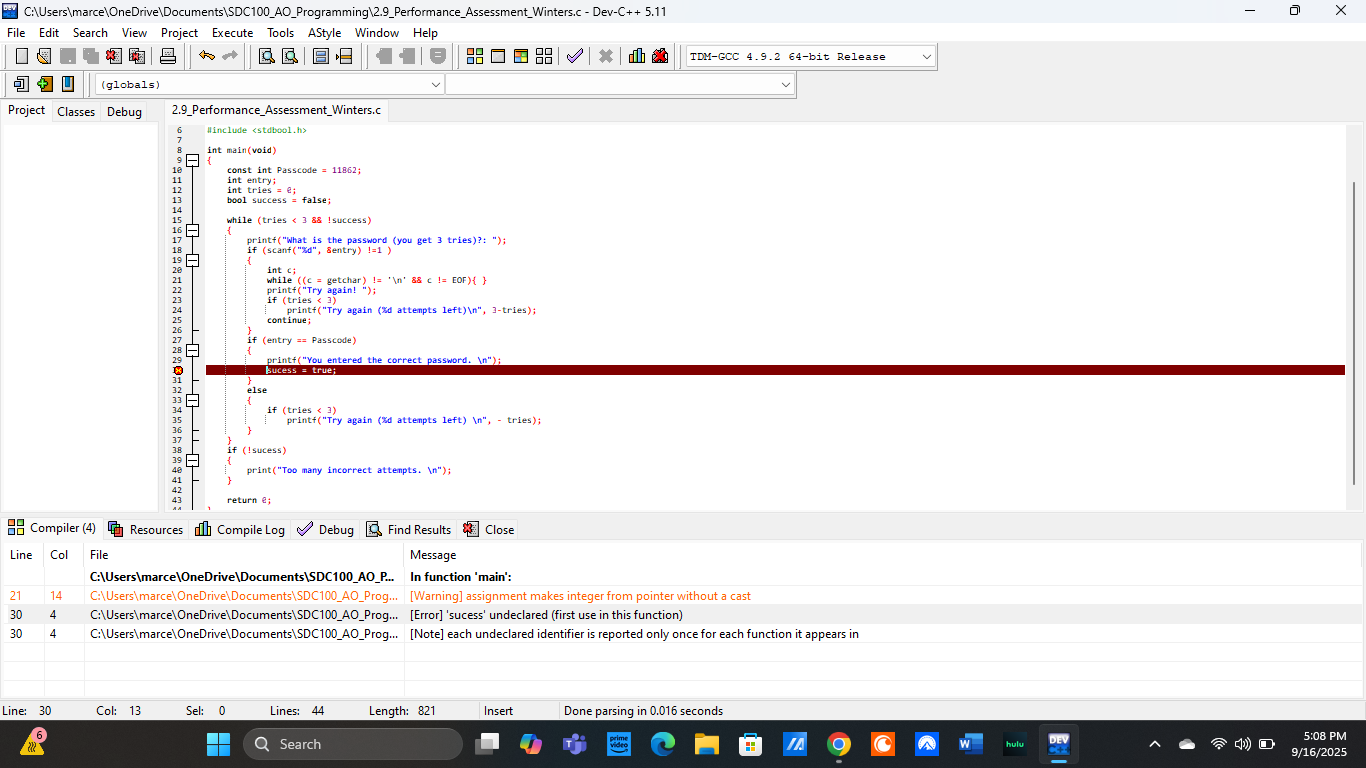Collapse the Passcode if-block at line 28
The height and width of the screenshot is (768, 1366).
193,350
